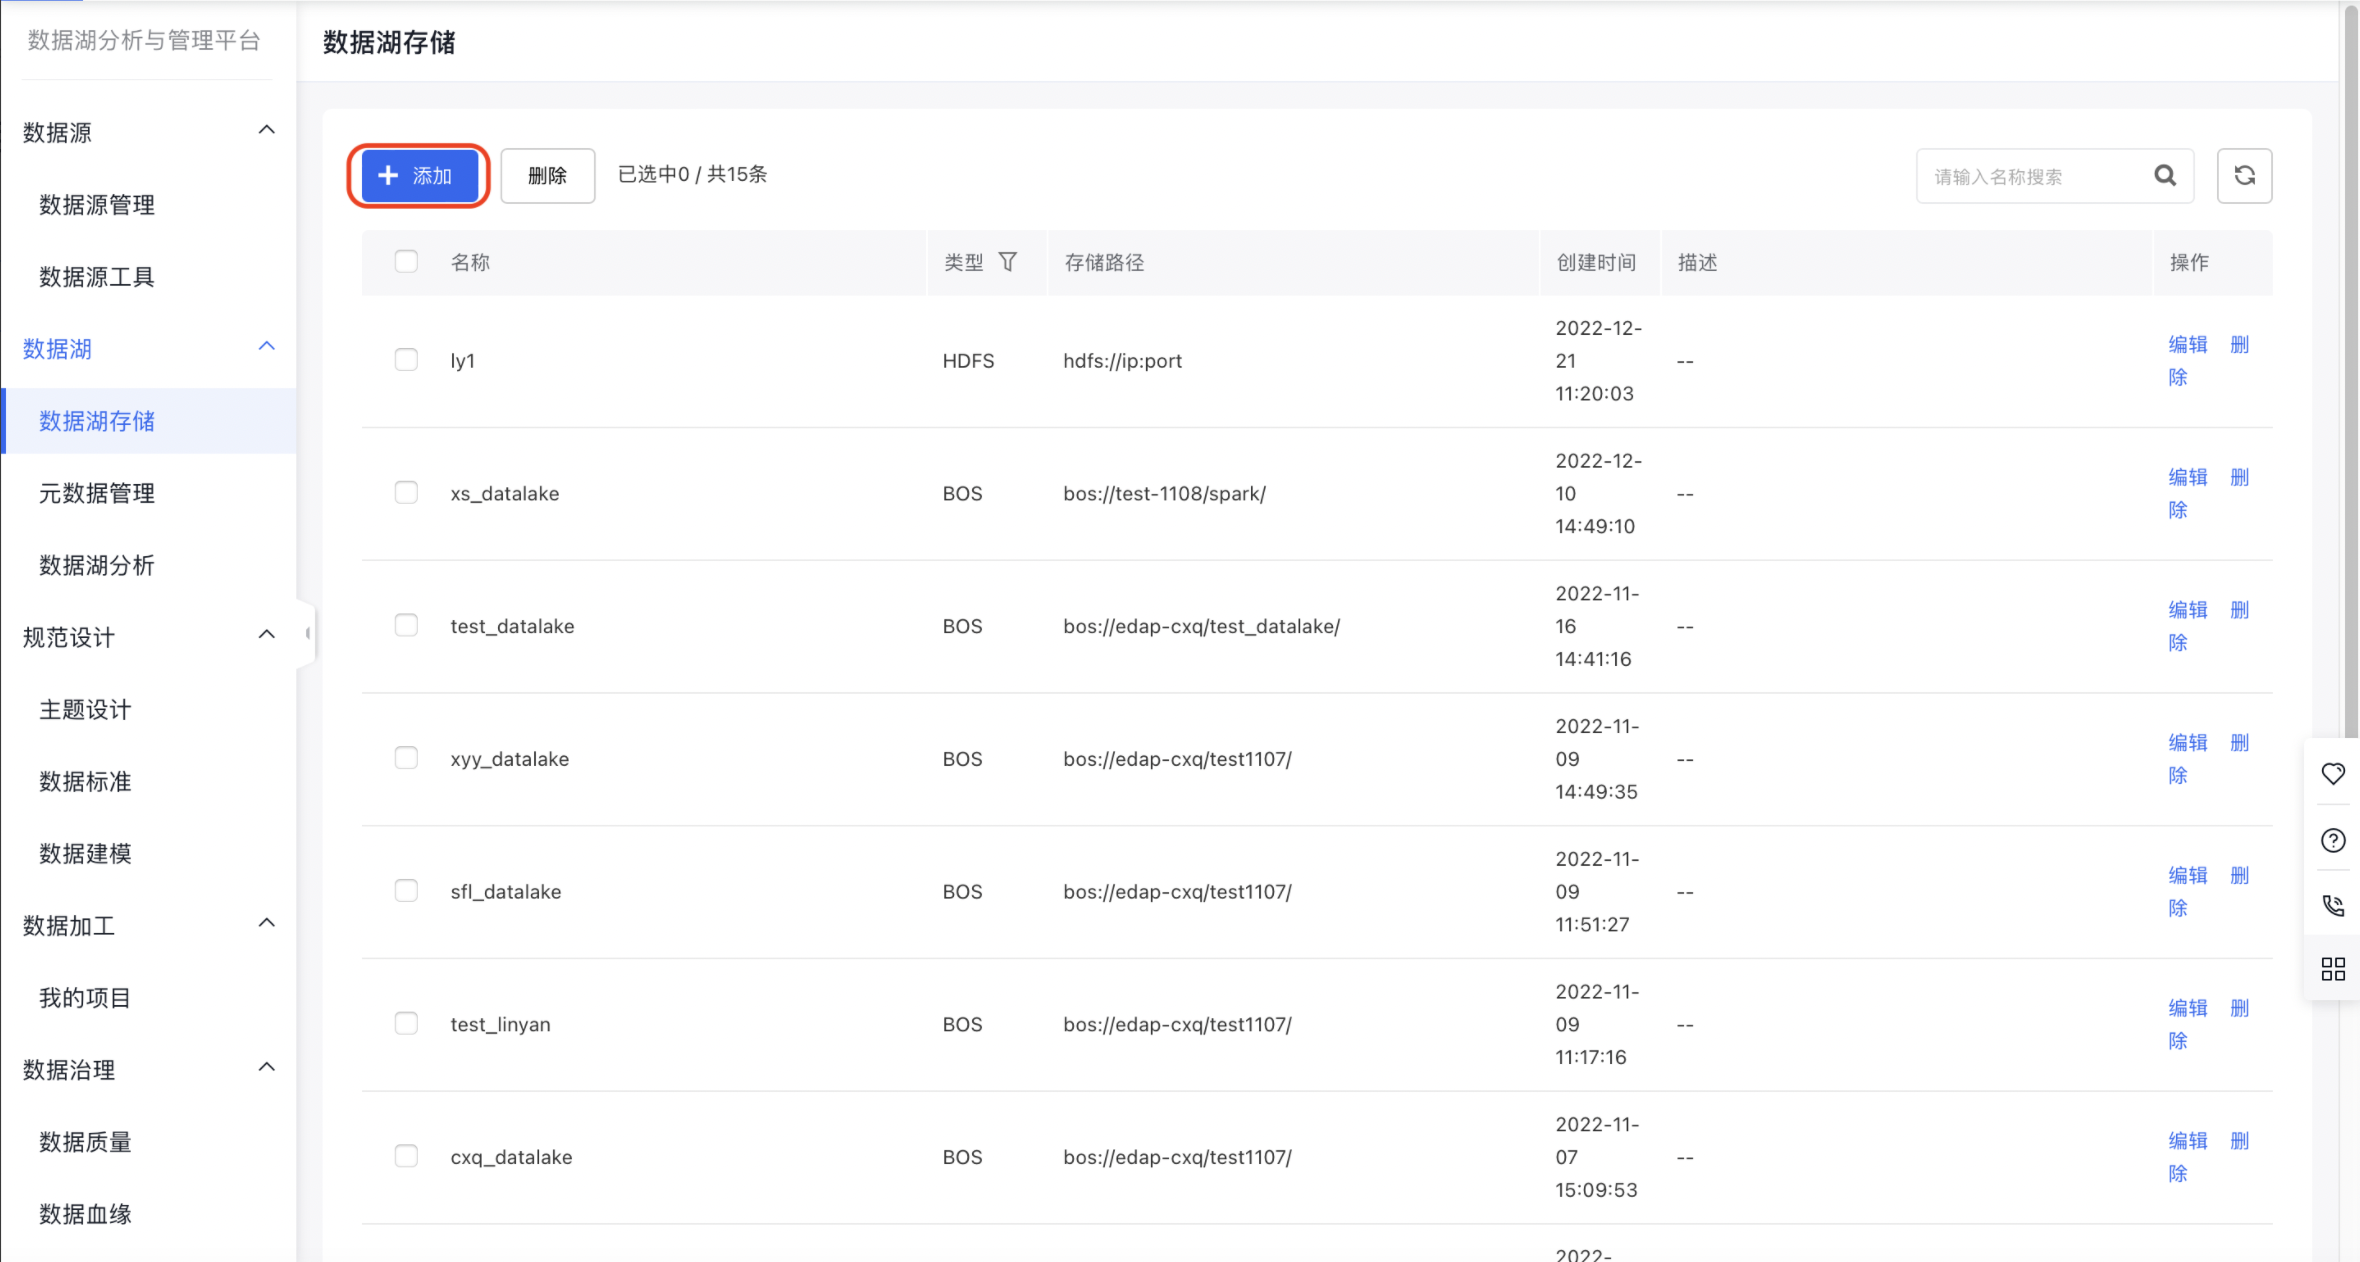The height and width of the screenshot is (1262, 2360).
Task: Open 数据标准 in the sidebar
Action: pos(85,782)
